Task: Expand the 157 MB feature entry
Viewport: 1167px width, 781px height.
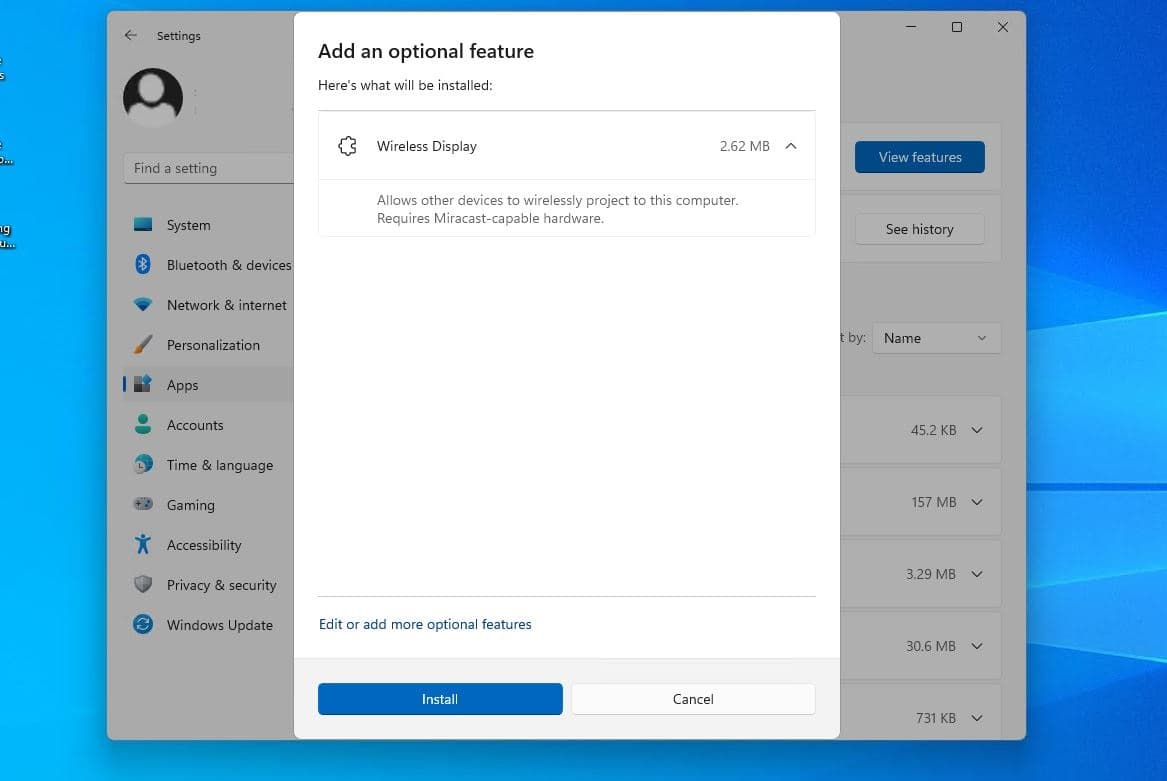Action: pyautogui.click(x=977, y=502)
